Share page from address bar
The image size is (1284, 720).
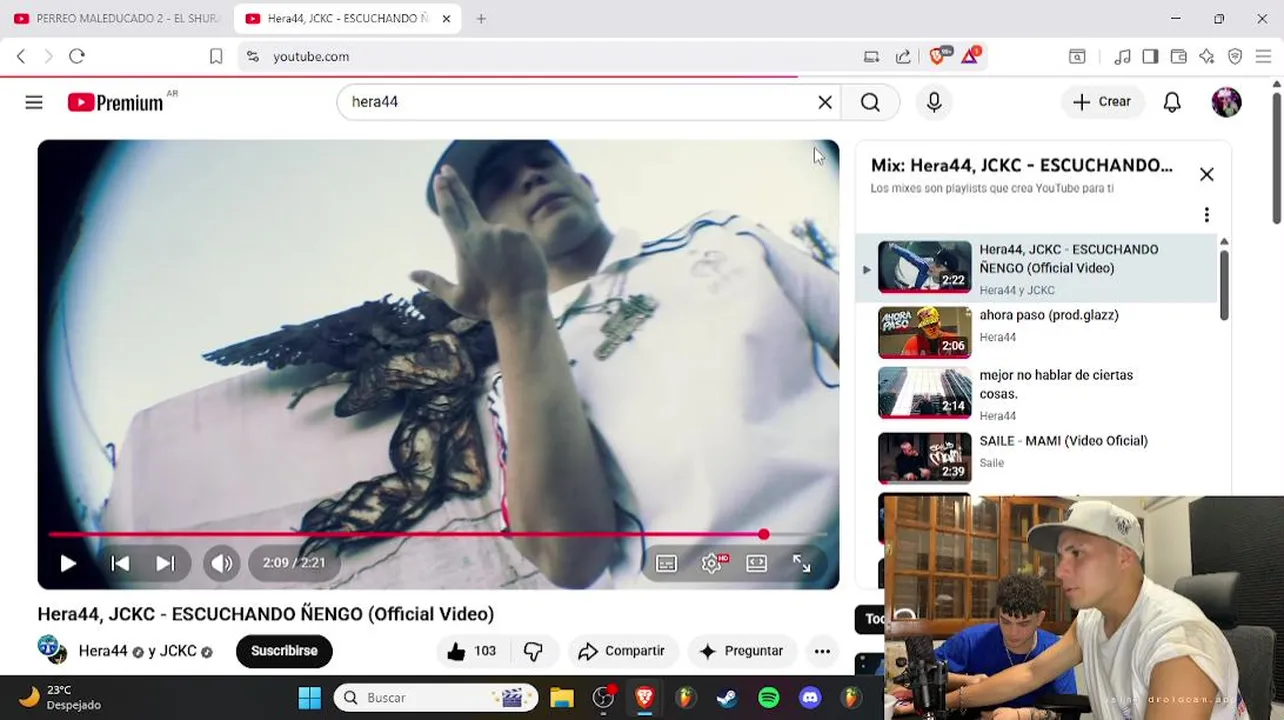click(x=903, y=57)
